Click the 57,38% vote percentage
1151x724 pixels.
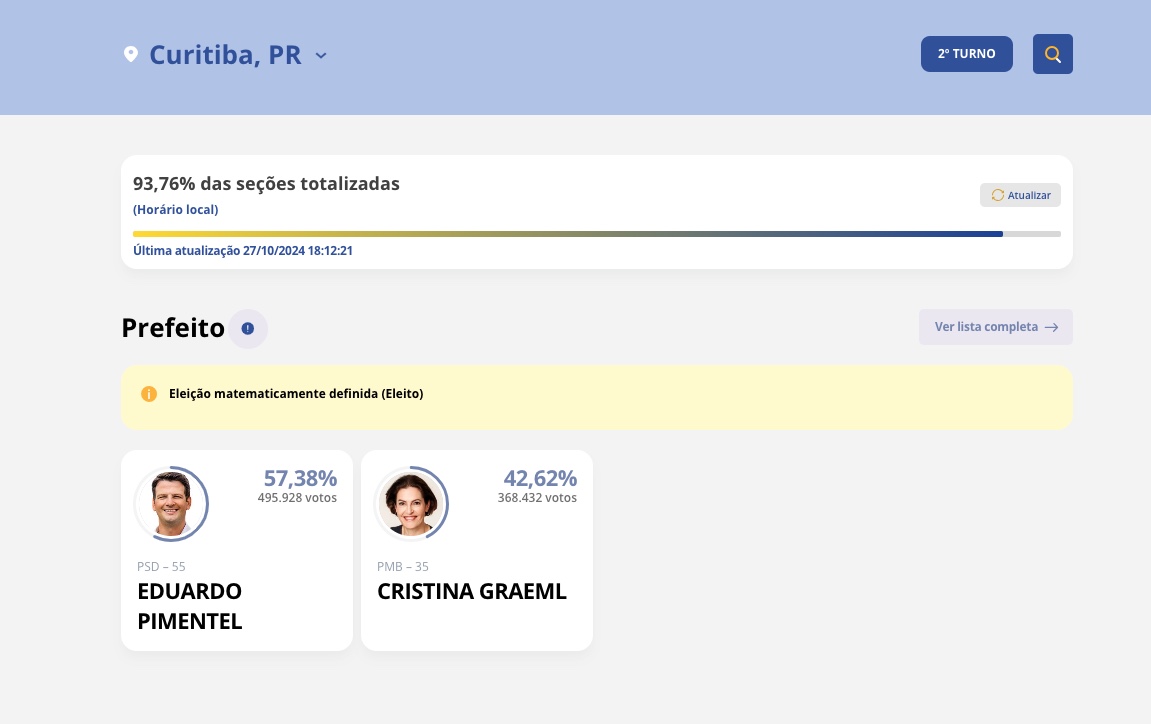300,478
